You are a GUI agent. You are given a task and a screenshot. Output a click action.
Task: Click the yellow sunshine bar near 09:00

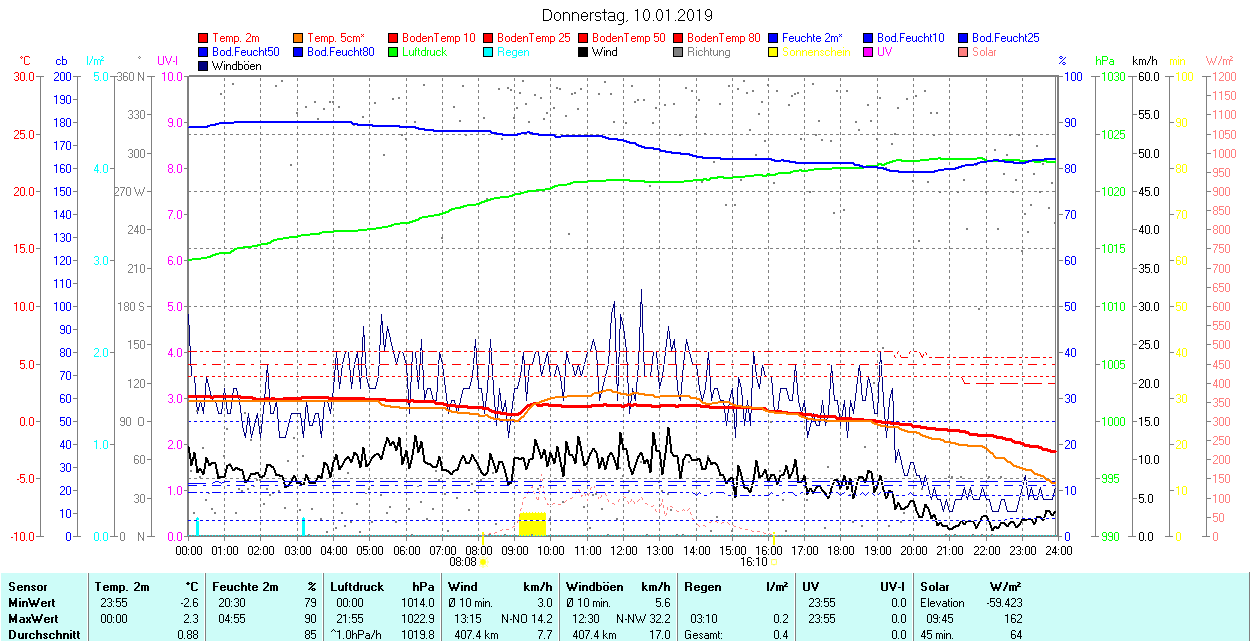click(x=532, y=524)
